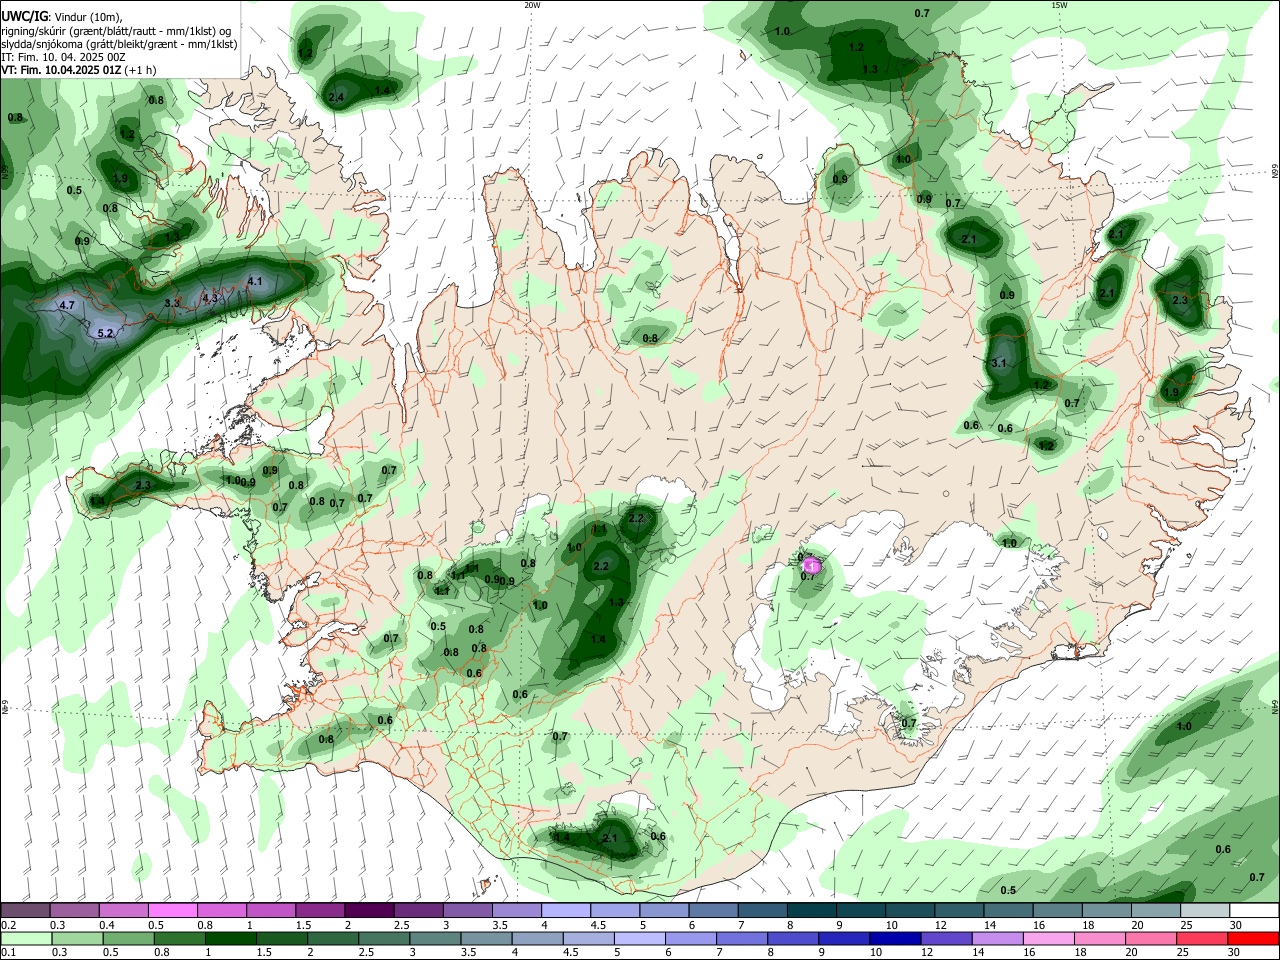Click the "slydda/snjókoma (grátt/bleikt/grænt" legend line
Viewport: 1280px width, 960px height.
point(119,44)
